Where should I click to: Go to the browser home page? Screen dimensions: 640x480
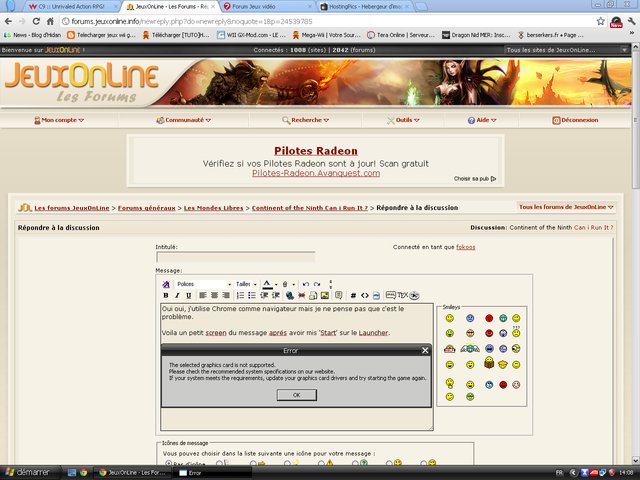[50, 21]
